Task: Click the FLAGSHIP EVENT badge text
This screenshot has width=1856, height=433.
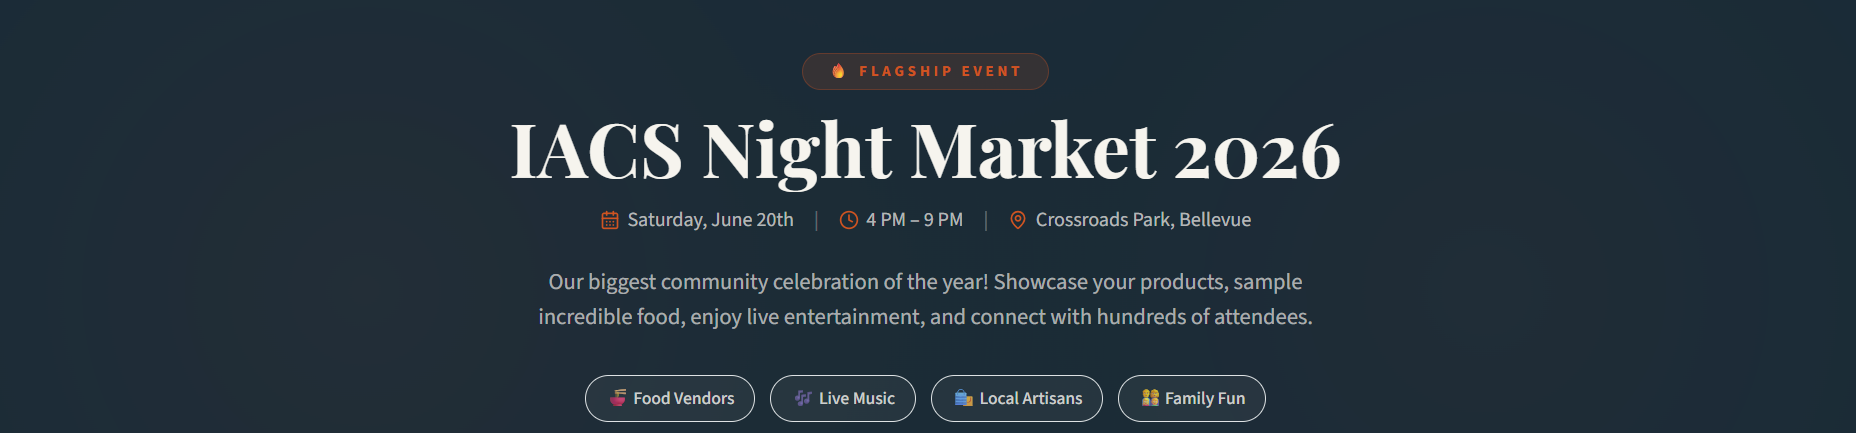Action: [x=940, y=71]
